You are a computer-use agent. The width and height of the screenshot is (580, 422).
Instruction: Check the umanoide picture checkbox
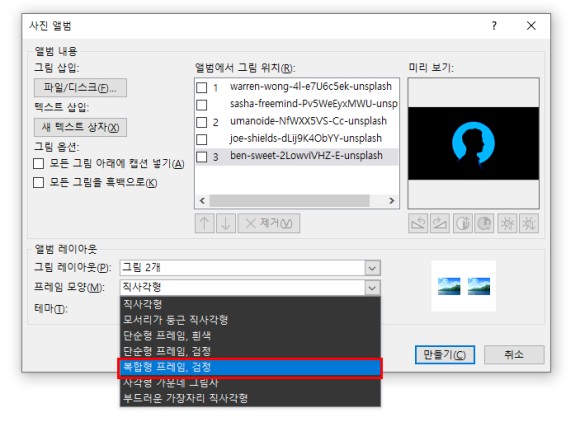(x=202, y=122)
